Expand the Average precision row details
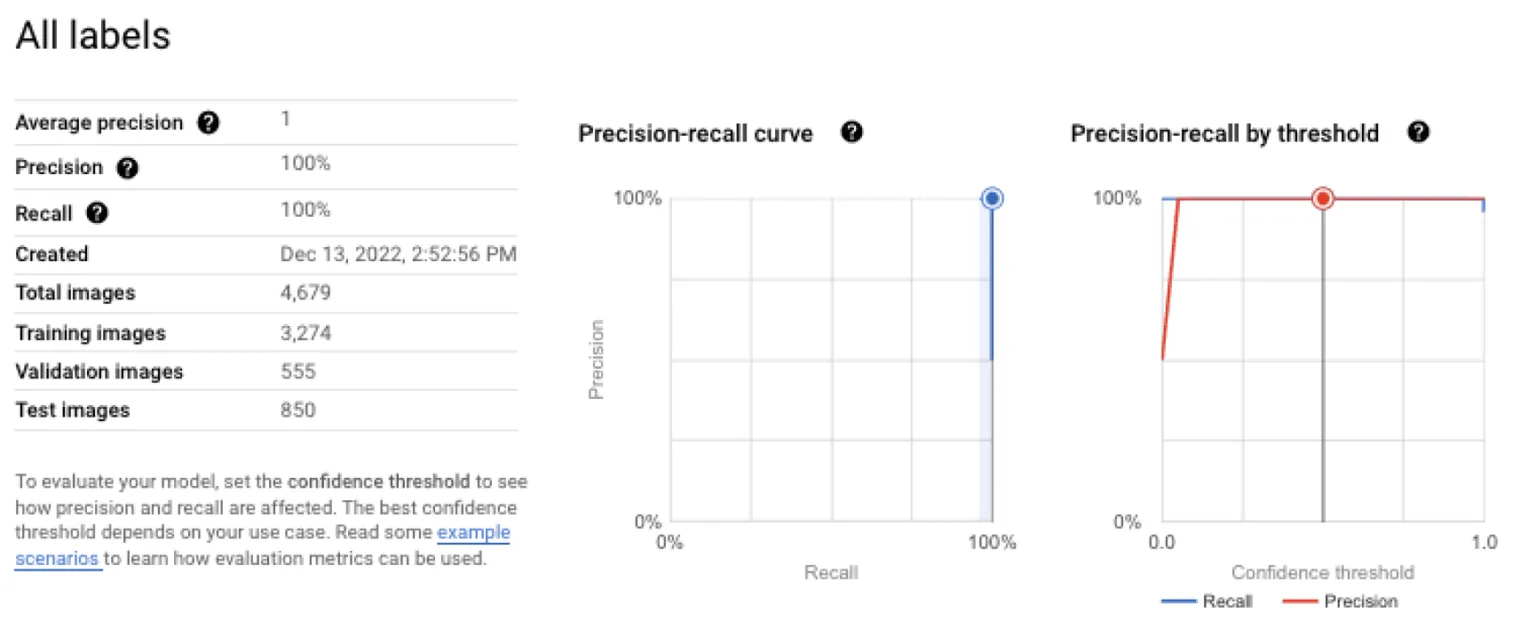Screen dimensions: 1536x629 (98, 122)
